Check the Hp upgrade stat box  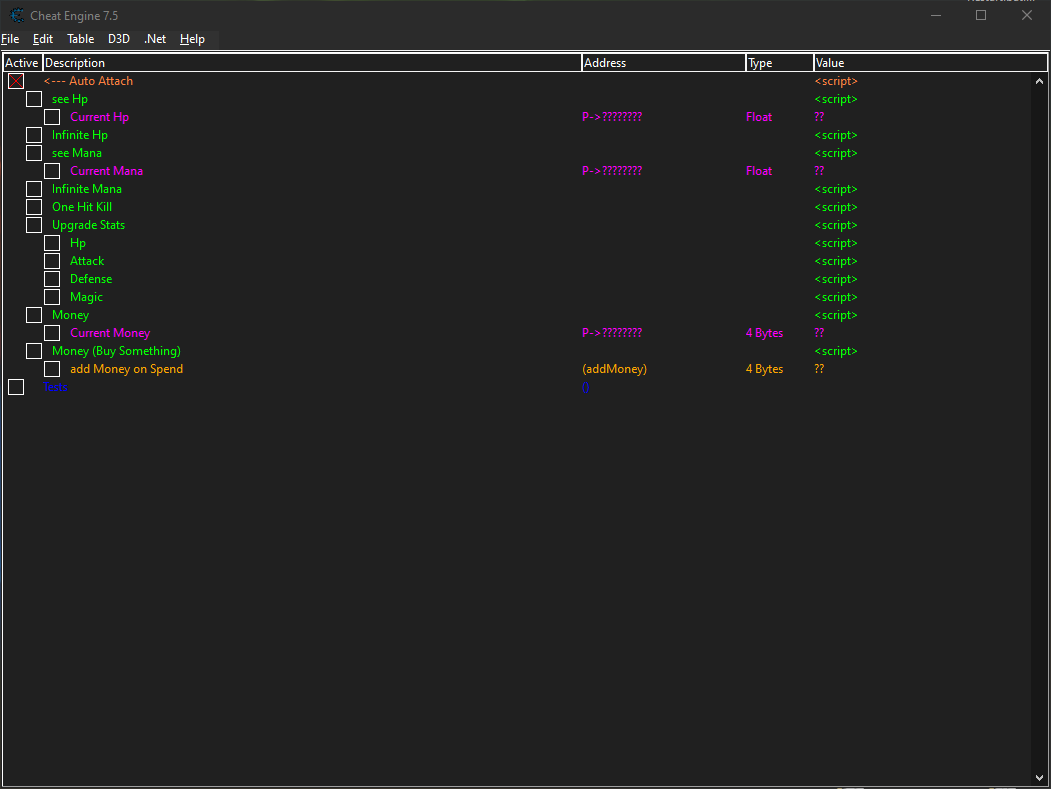(x=52, y=243)
